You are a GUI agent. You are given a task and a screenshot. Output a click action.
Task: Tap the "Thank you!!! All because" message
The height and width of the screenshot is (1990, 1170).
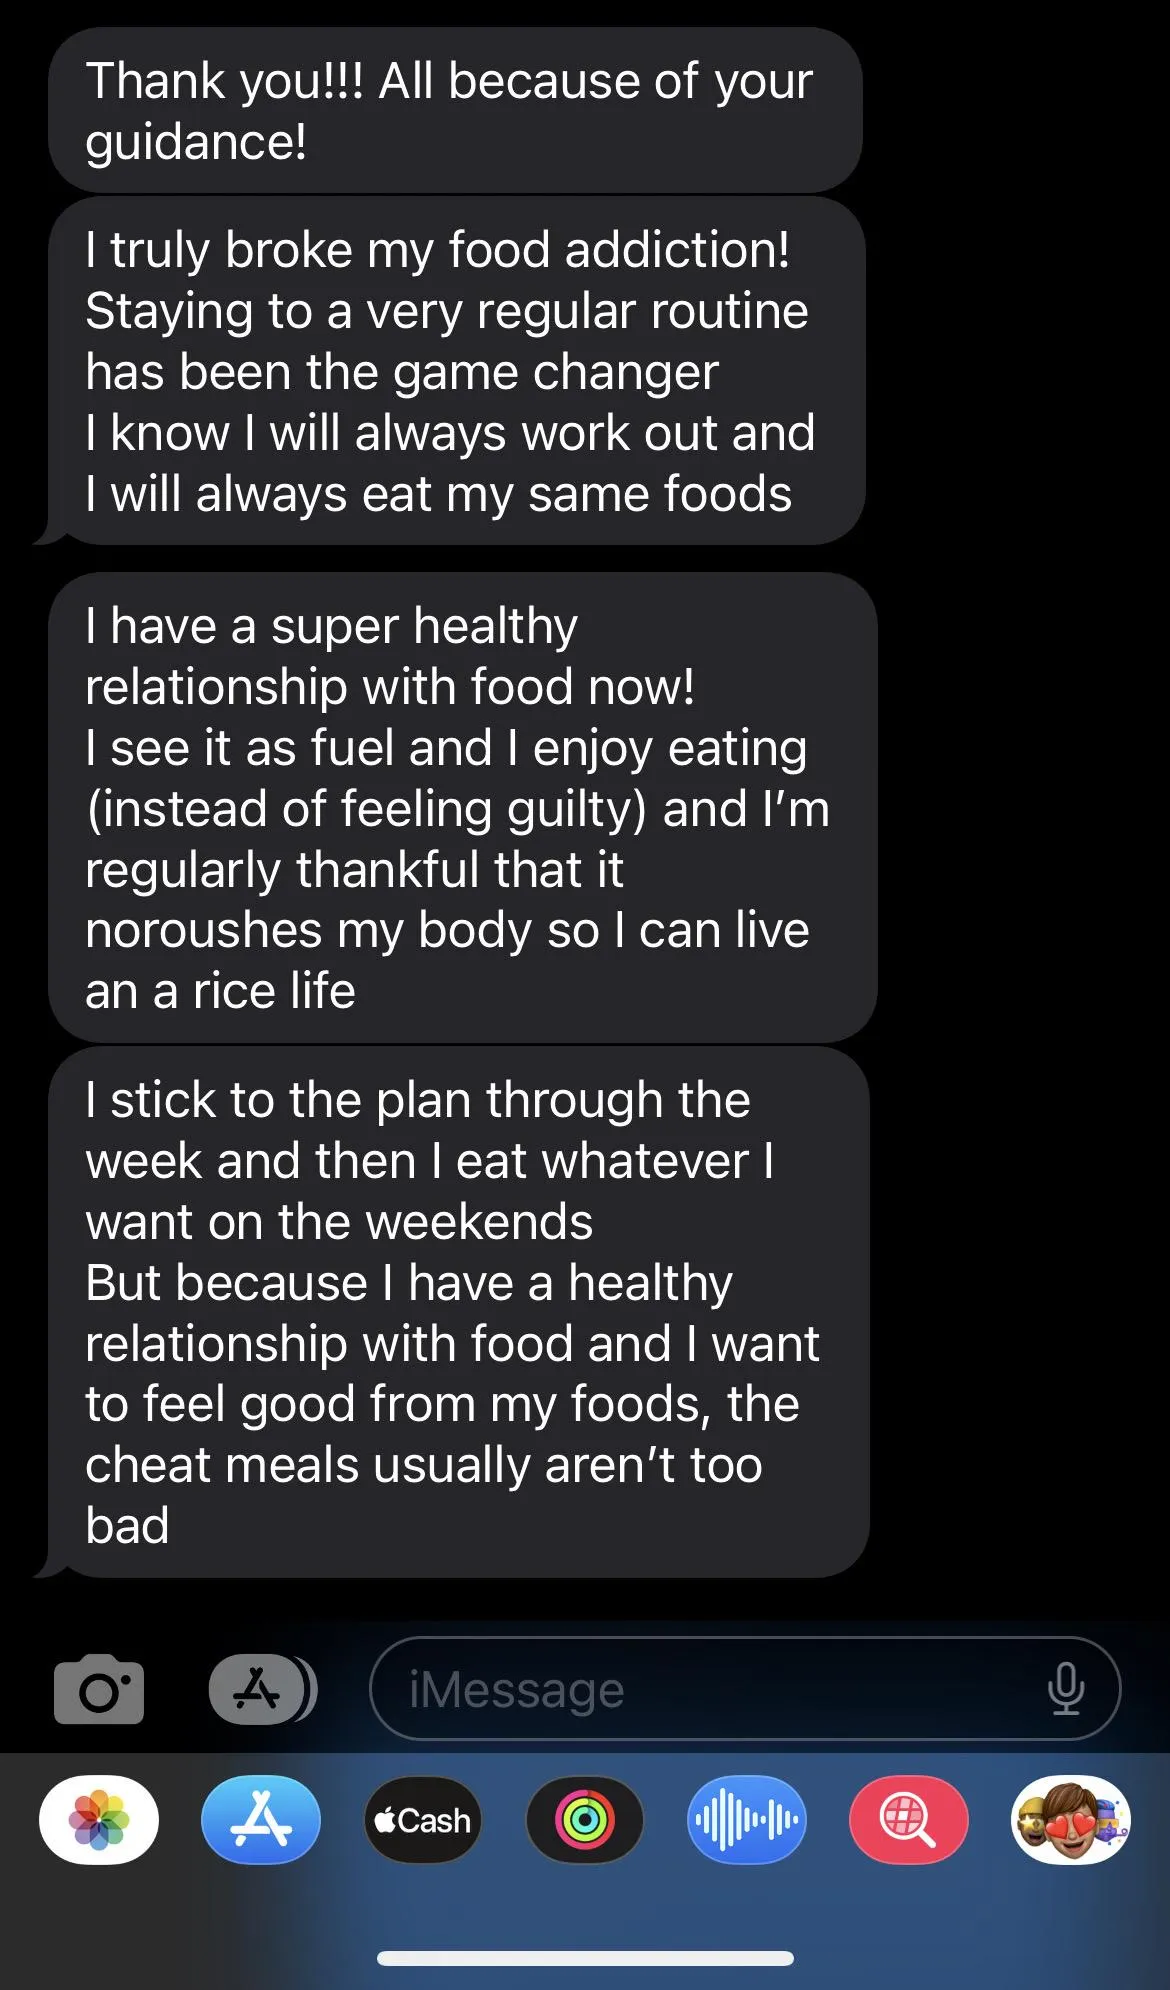pyautogui.click(x=450, y=82)
